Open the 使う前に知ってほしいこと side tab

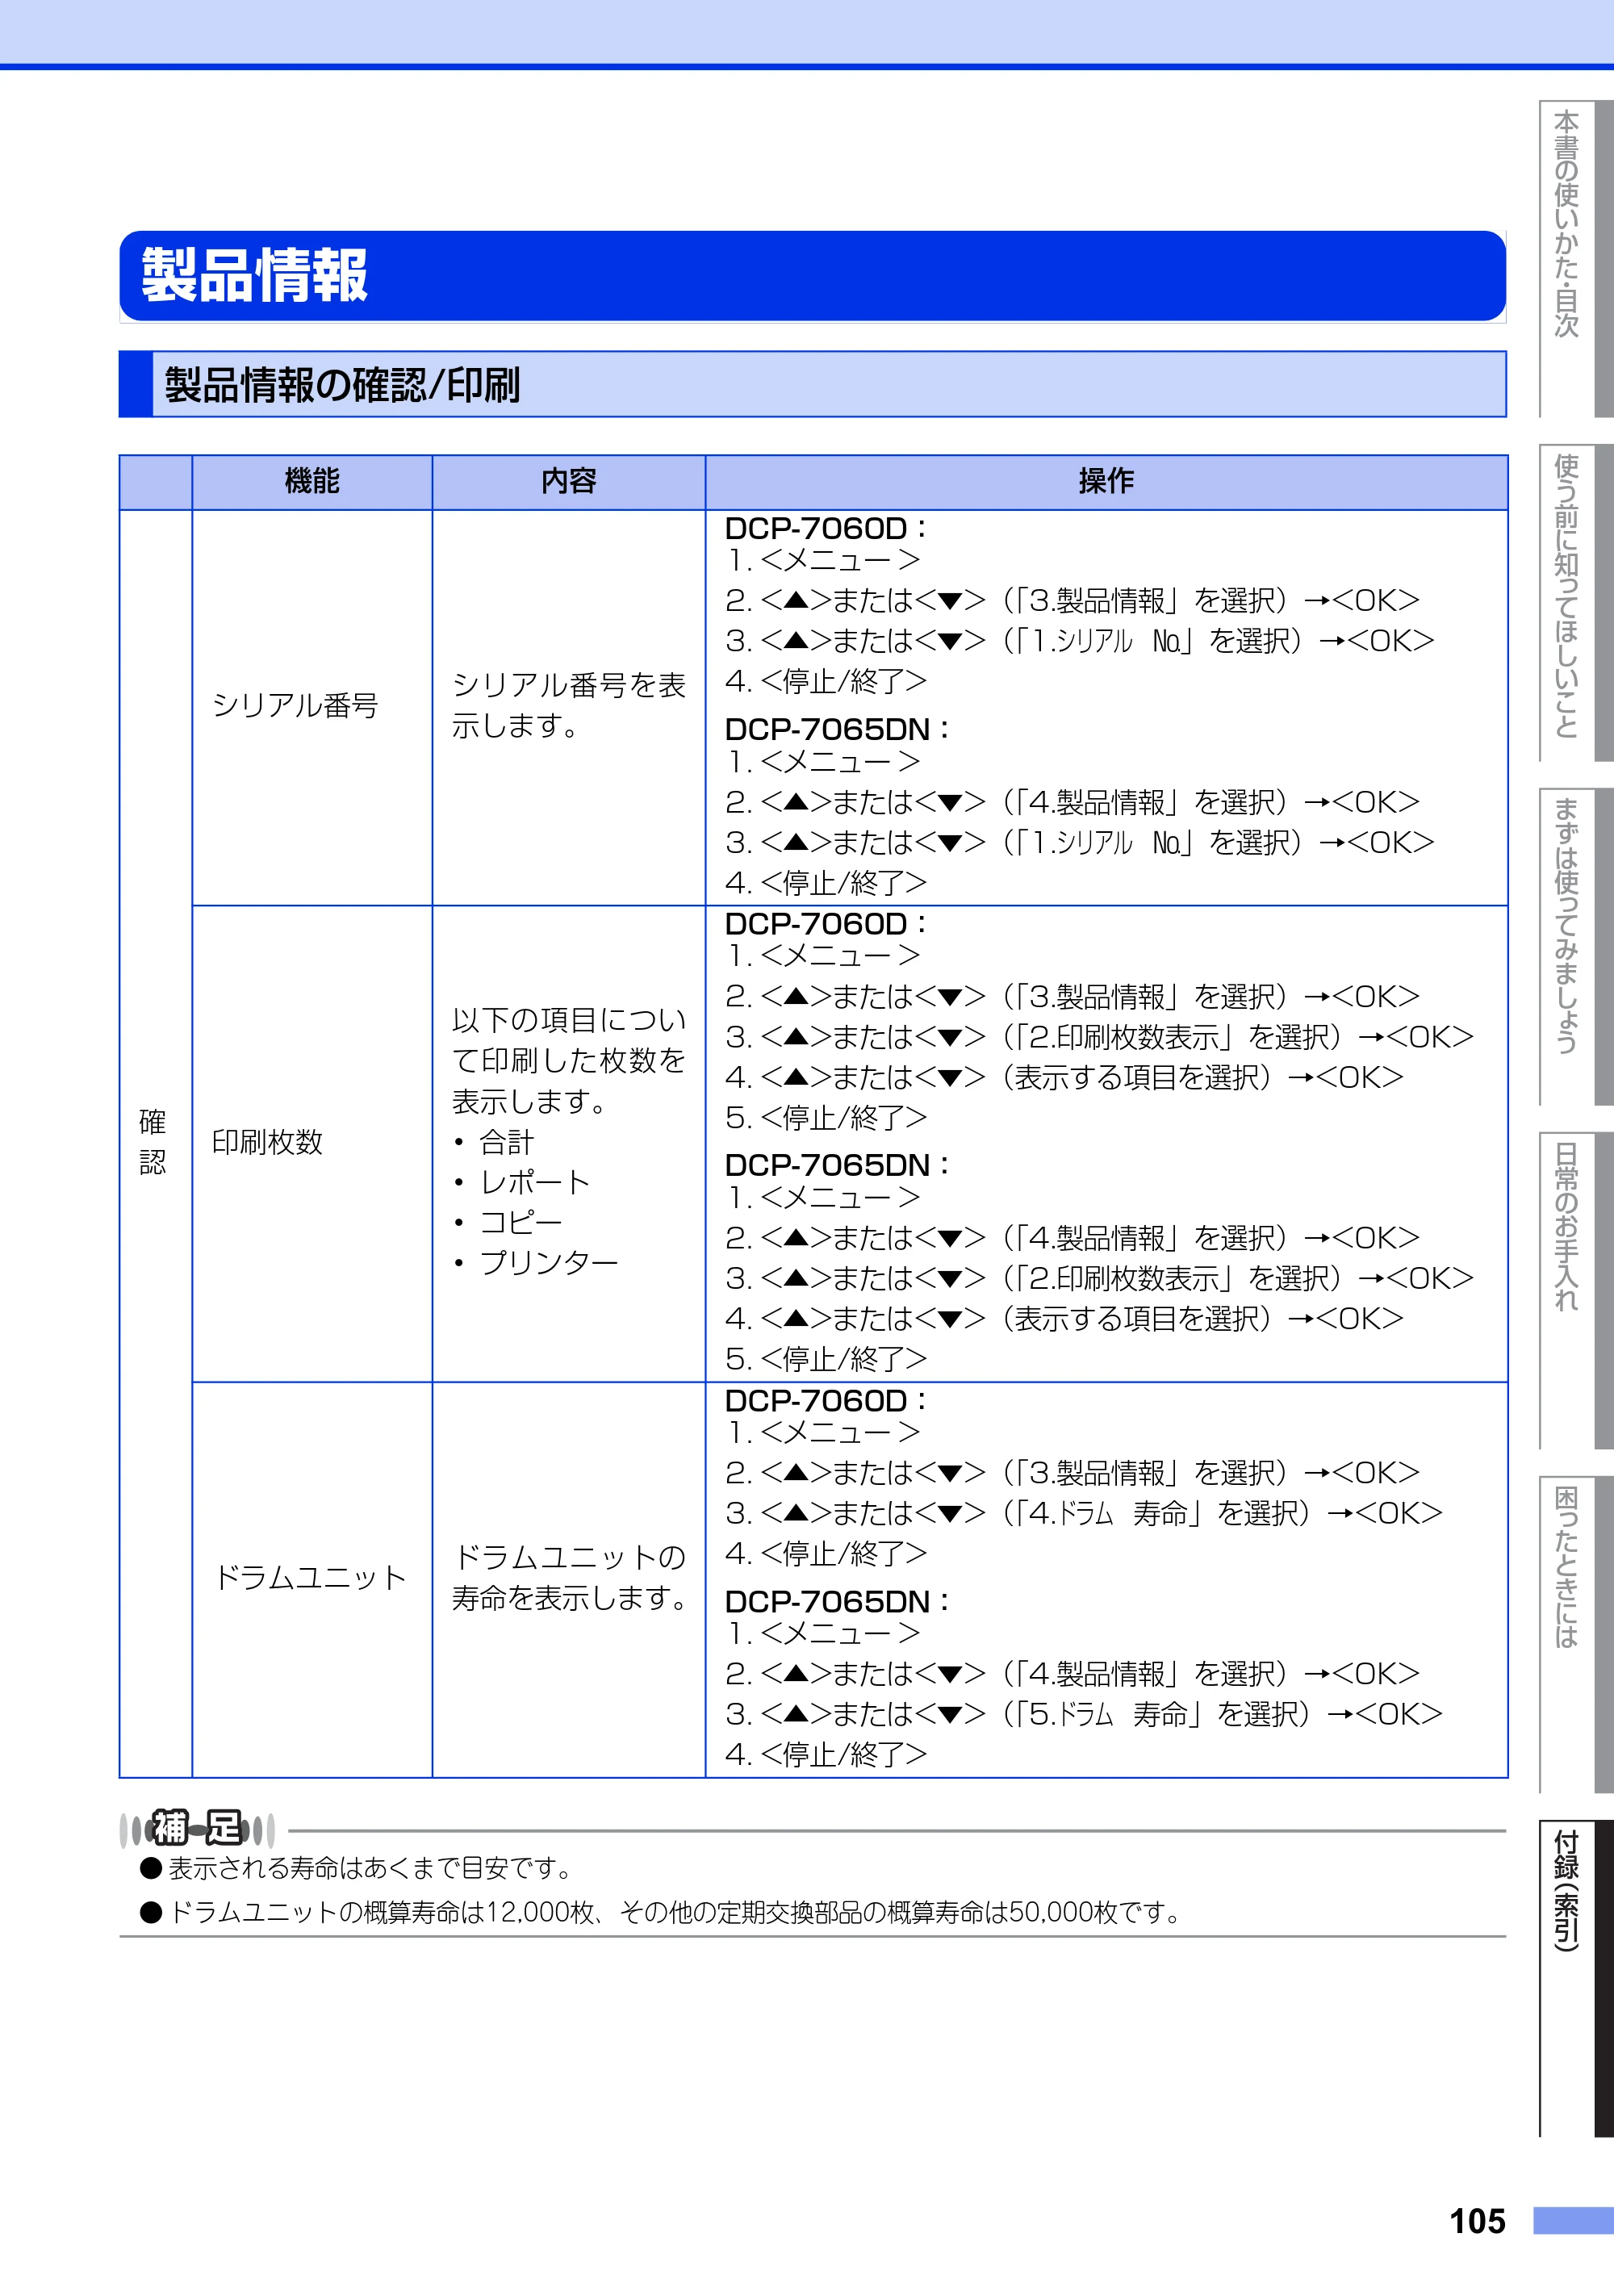click(1575, 602)
